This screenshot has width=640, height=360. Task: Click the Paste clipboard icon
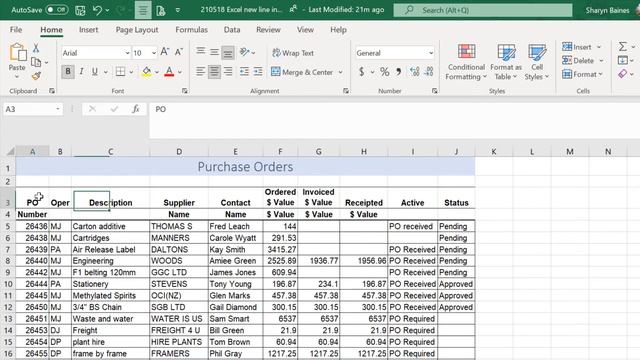click(x=17, y=53)
